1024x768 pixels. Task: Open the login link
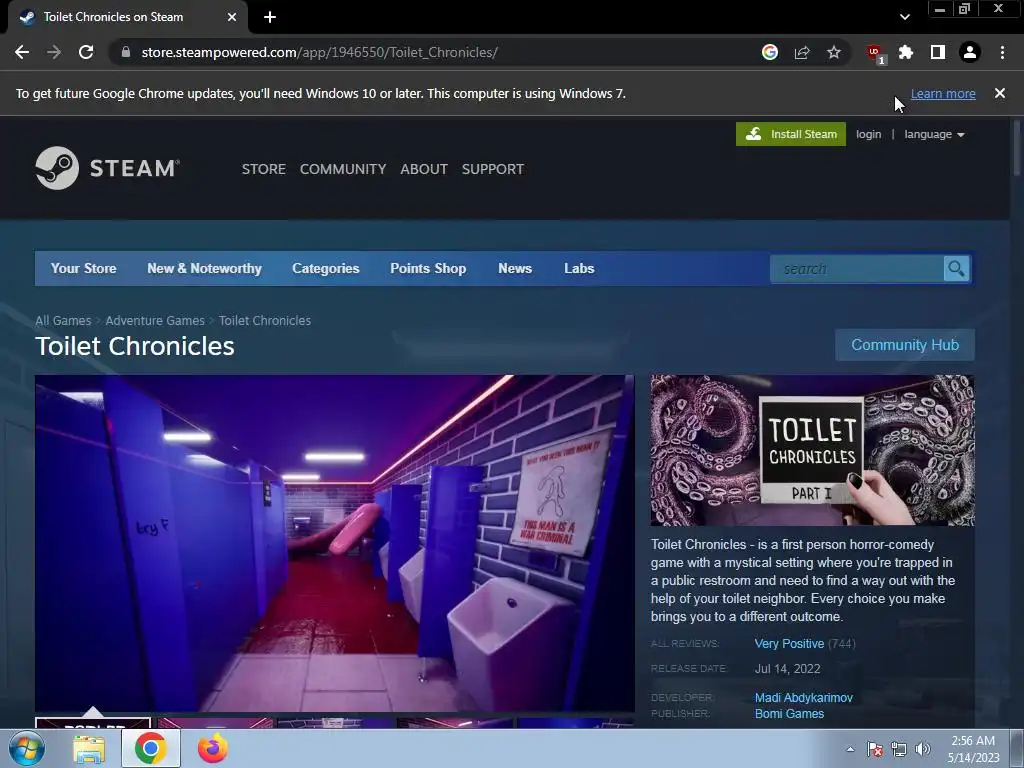click(869, 134)
